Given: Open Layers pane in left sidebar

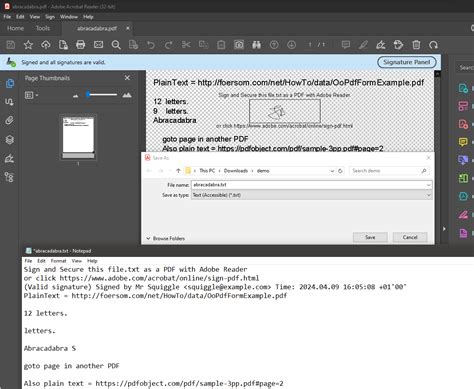Looking at the screenshot, I should tap(10, 139).
